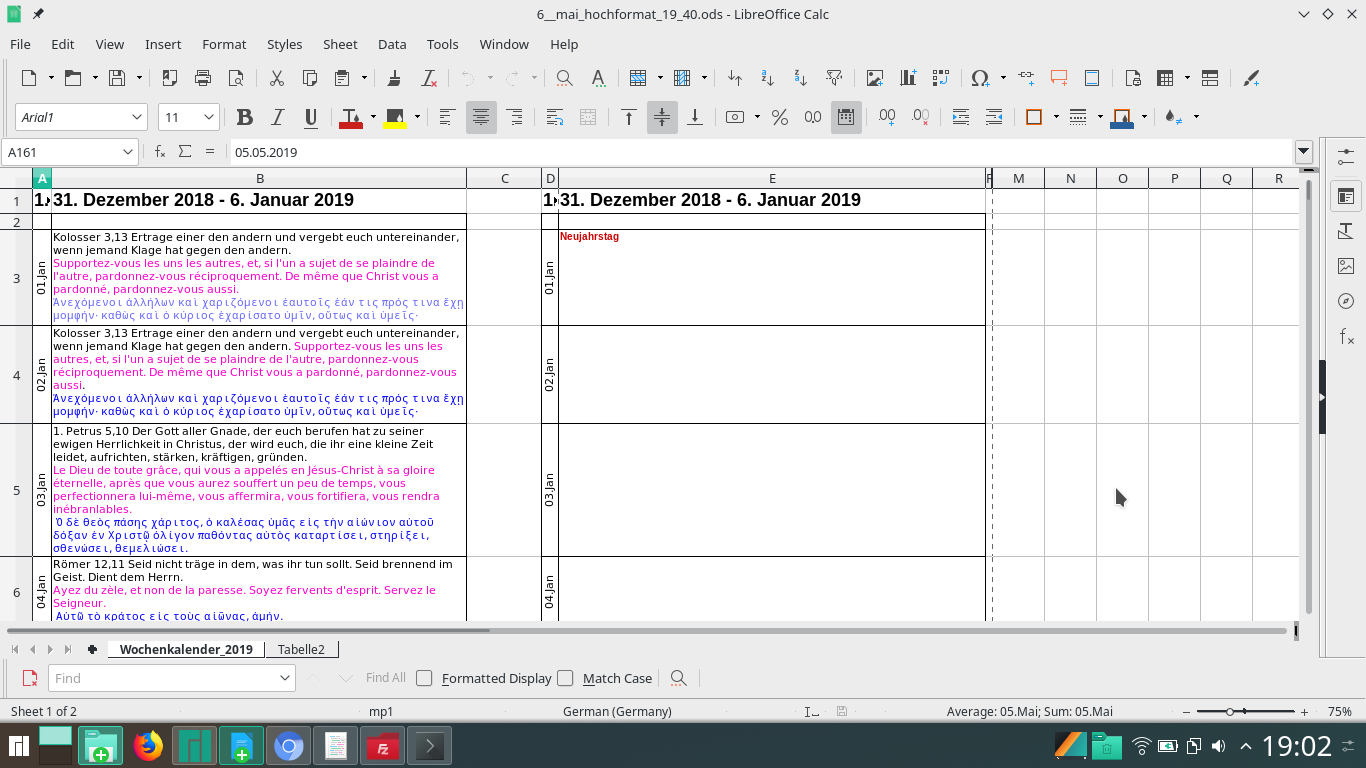Viewport: 1366px width, 768px height.
Task: Click the Bold formatting icon
Action: click(x=244, y=117)
